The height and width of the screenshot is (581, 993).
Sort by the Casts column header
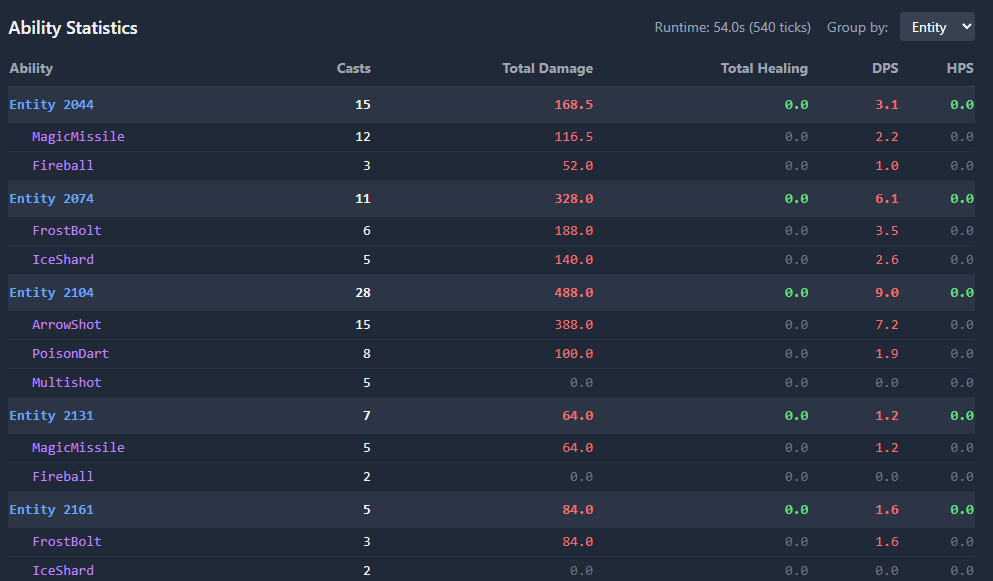(x=353, y=68)
